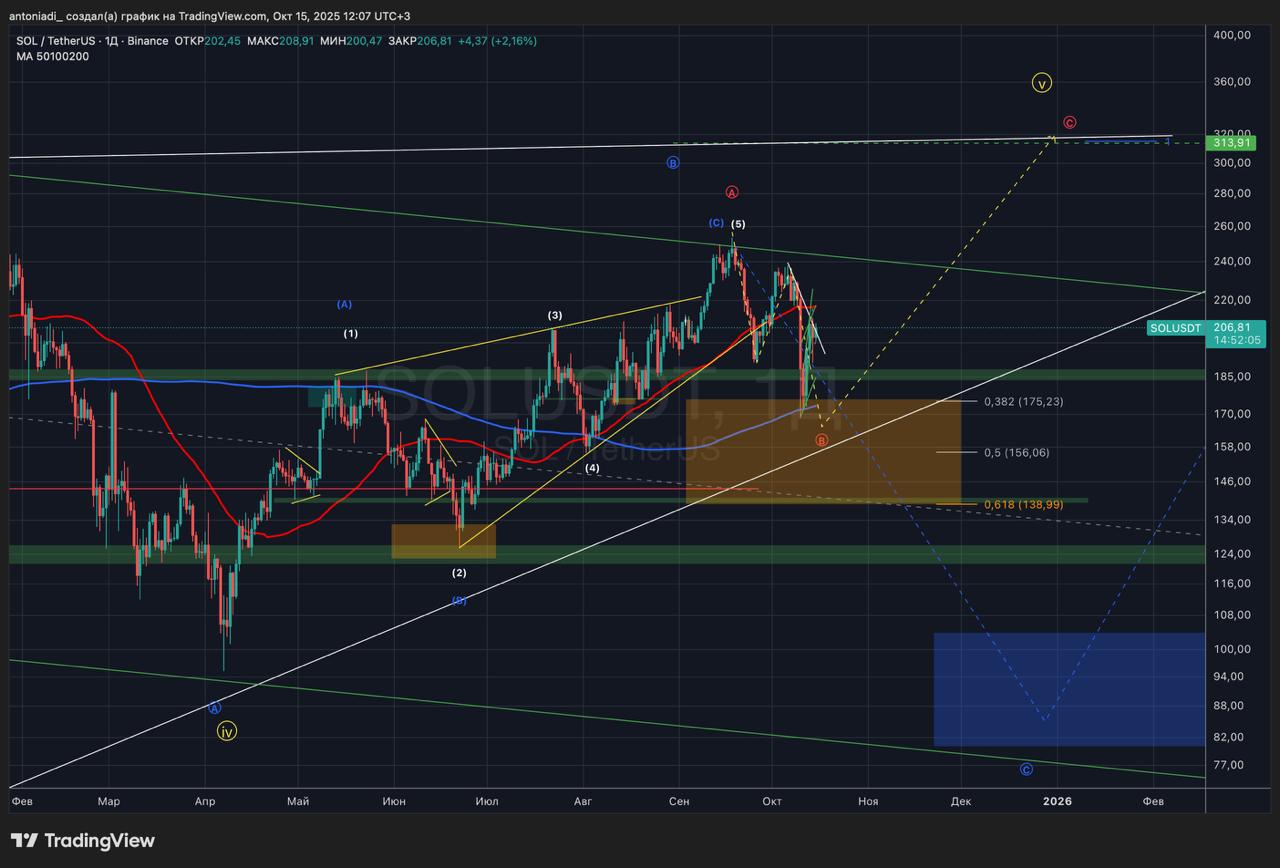Click the TradingView logo at bottom left

click(x=83, y=840)
